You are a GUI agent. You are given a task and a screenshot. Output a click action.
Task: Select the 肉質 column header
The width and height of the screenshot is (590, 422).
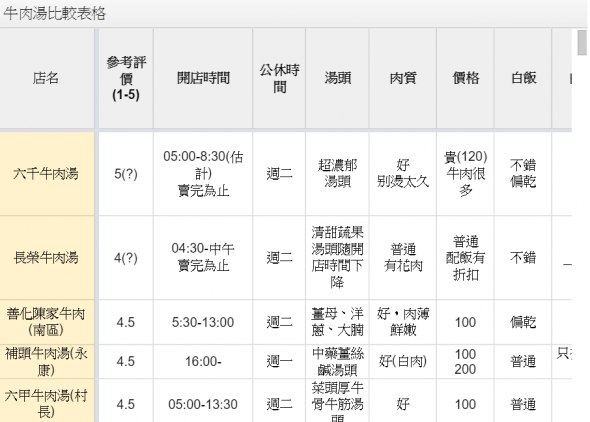pos(403,78)
